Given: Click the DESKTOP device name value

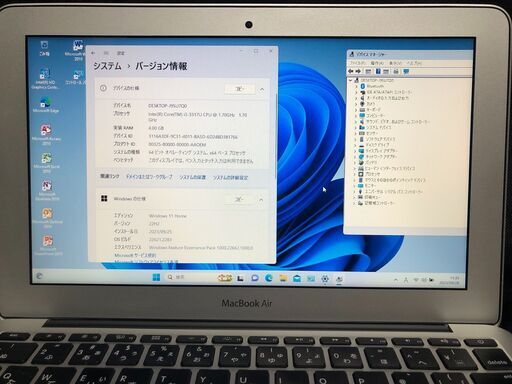Looking at the screenshot, I should [x=168, y=106].
